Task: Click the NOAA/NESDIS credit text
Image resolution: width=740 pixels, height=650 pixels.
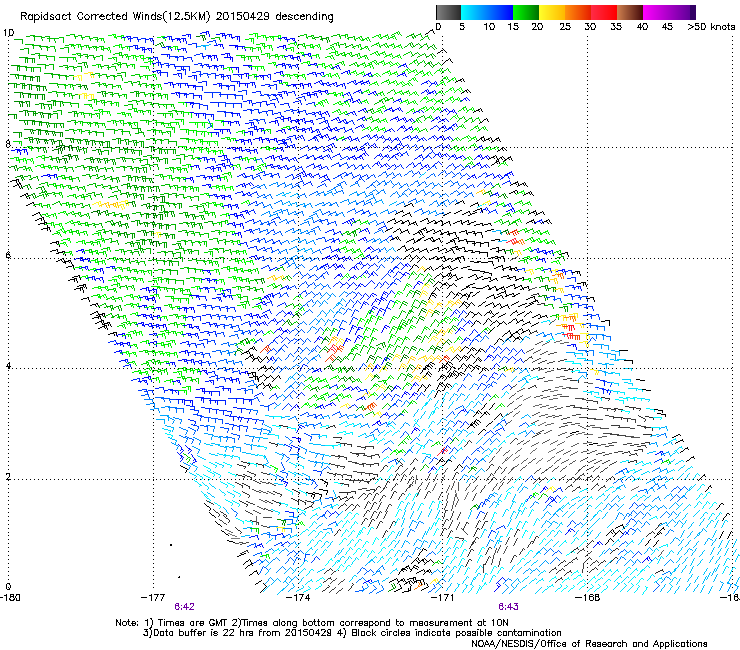Action: point(589,644)
